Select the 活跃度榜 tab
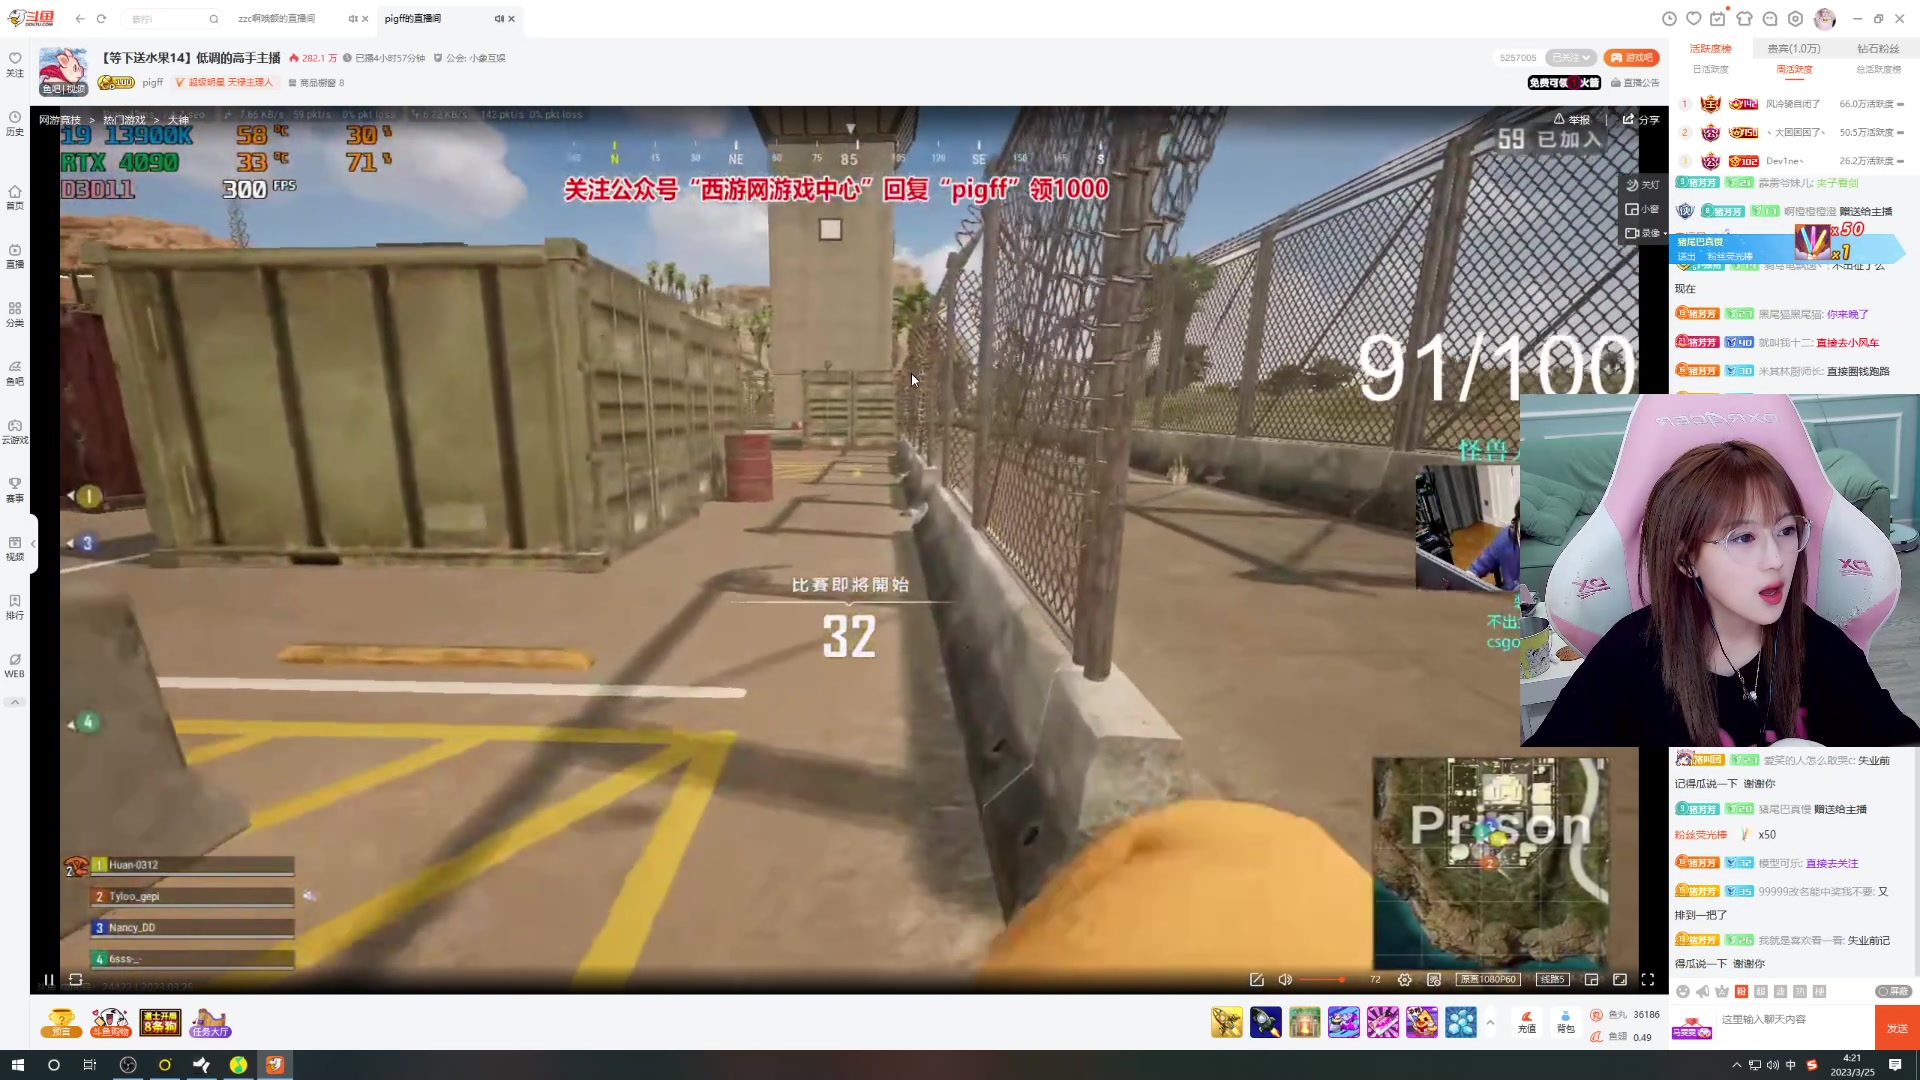 [1710, 48]
